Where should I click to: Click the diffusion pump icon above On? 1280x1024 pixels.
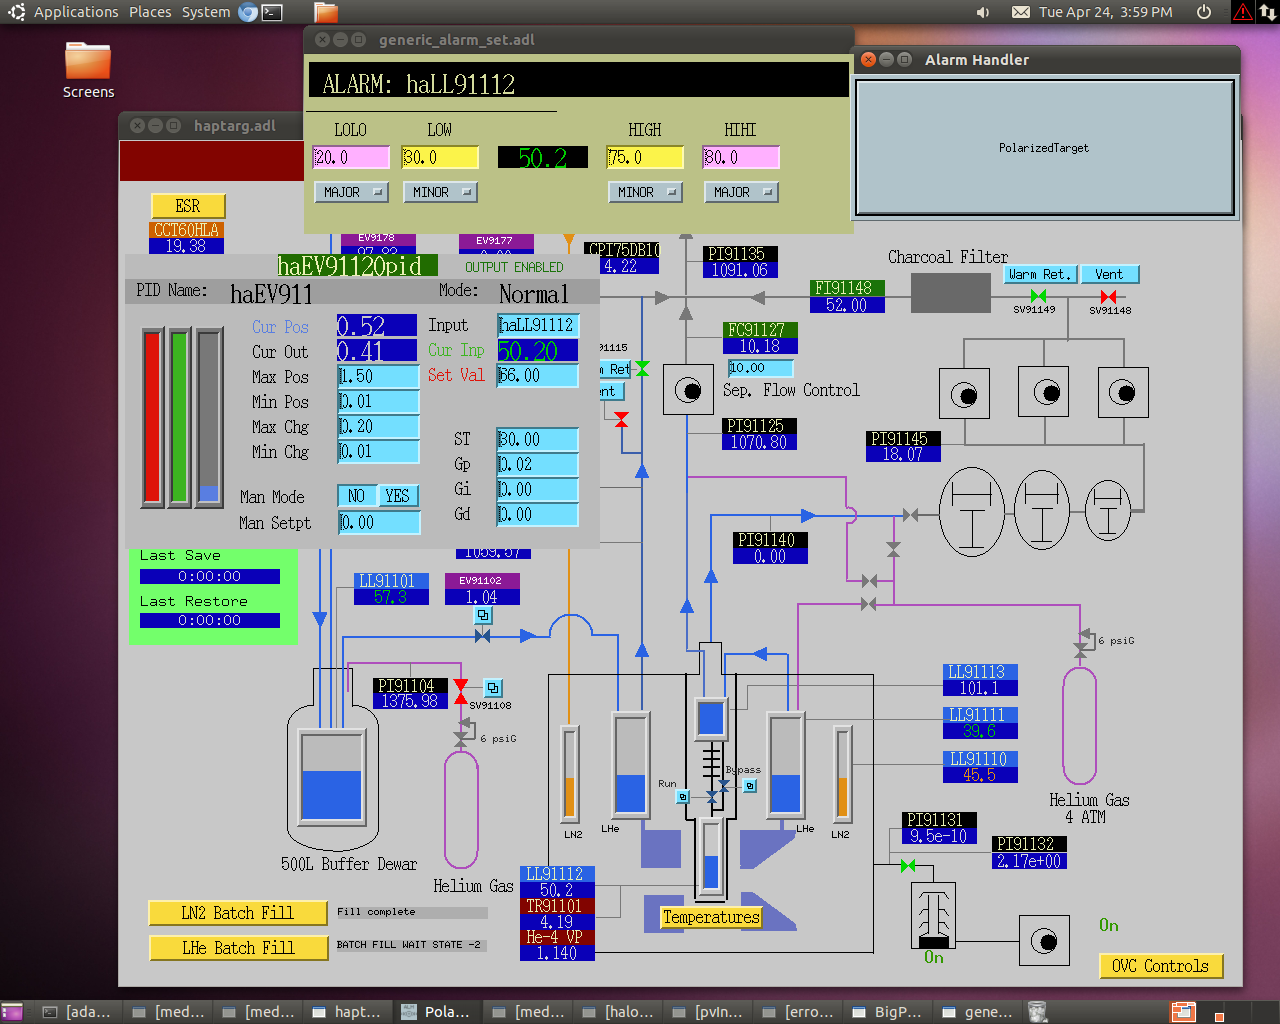[933, 915]
